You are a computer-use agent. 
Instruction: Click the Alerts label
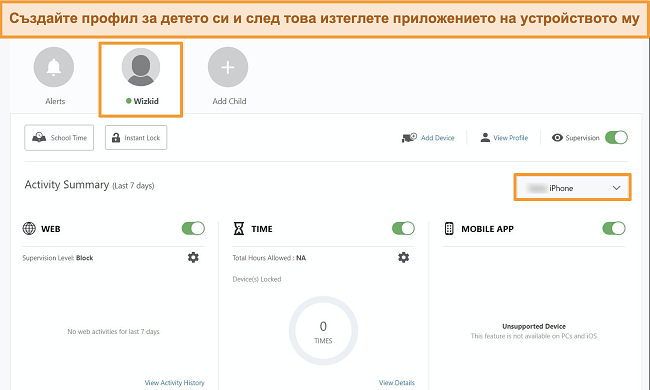55,101
